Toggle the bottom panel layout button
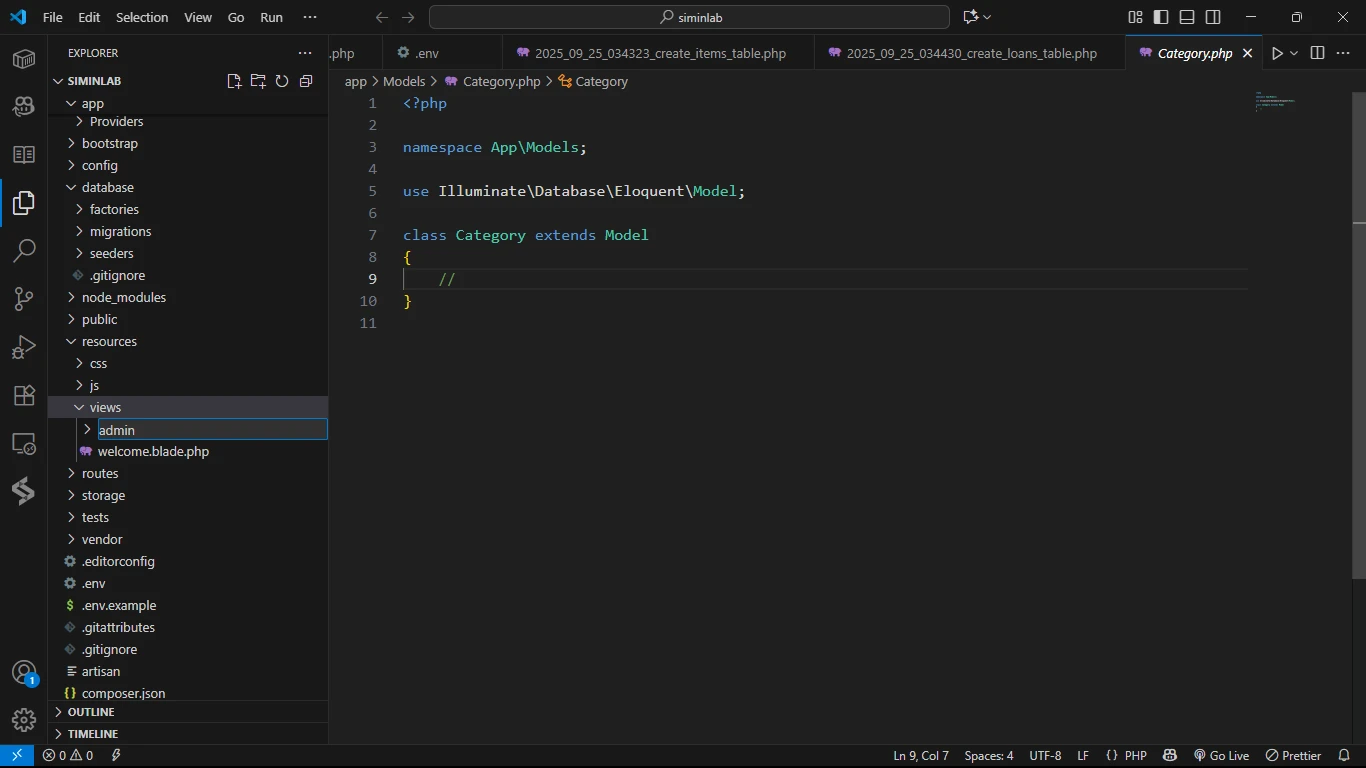 click(x=1187, y=17)
